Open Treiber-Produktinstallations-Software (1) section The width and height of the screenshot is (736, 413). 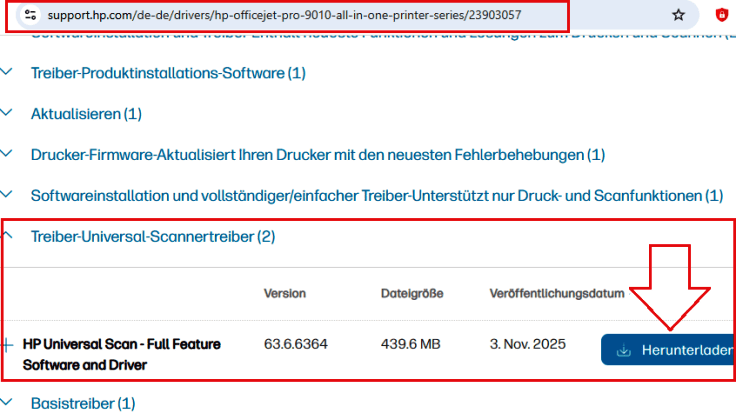pos(168,73)
